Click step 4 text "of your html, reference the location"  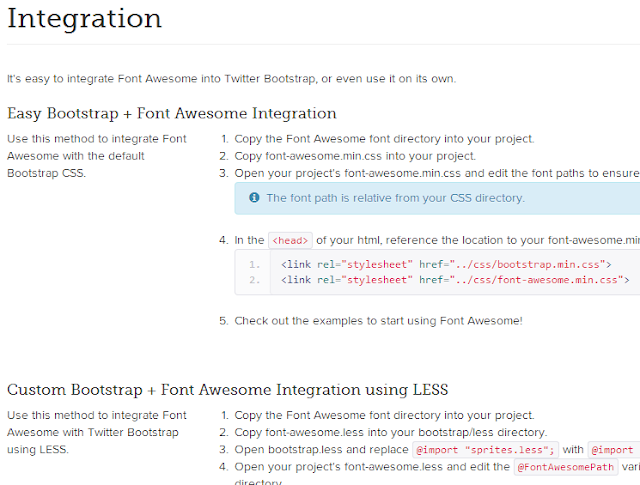(x=478, y=240)
